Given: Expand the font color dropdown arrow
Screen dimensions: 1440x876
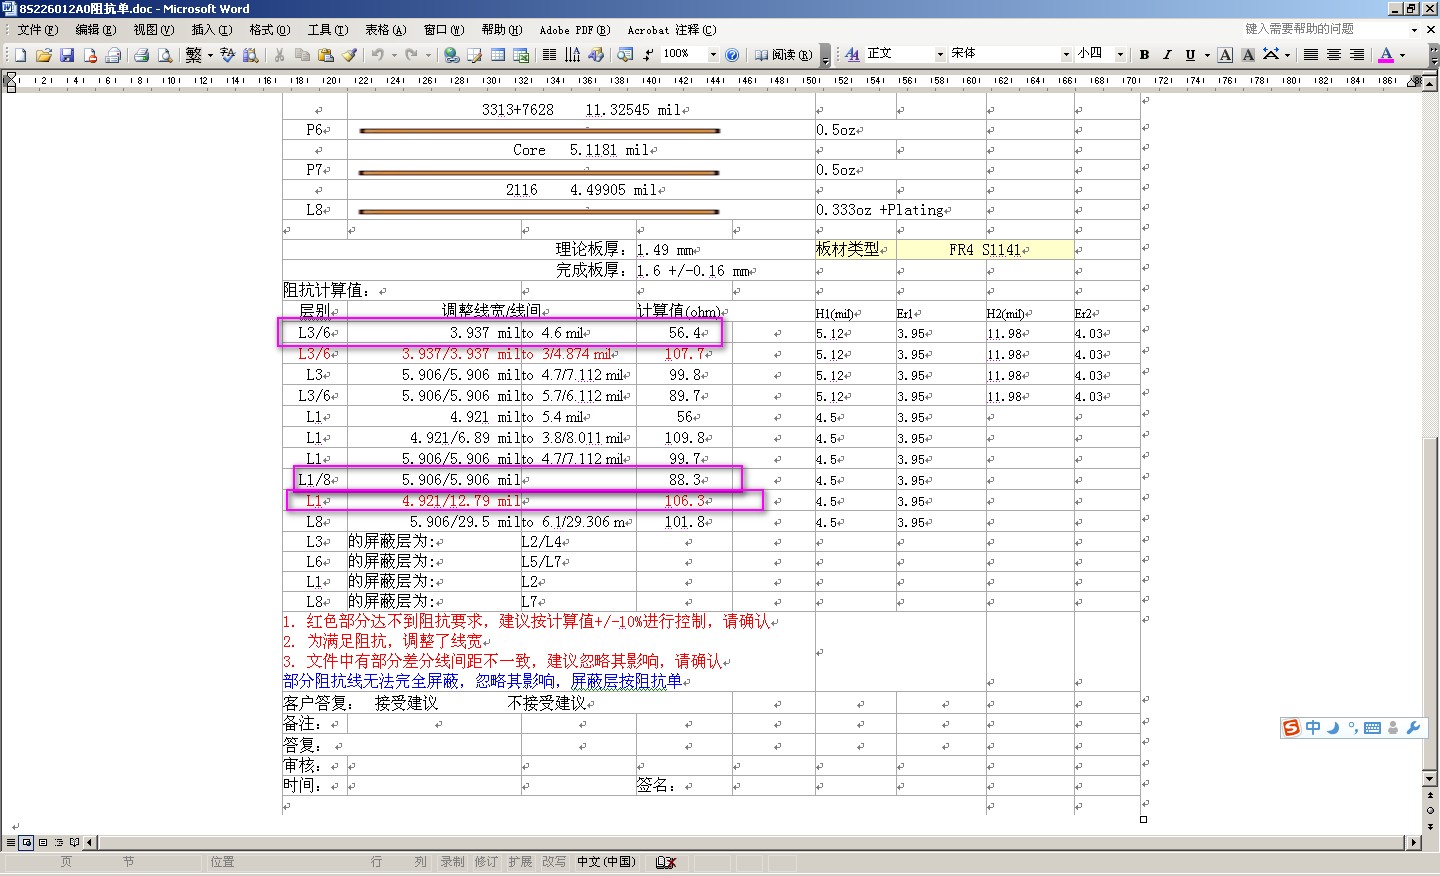Looking at the screenshot, I should pyautogui.click(x=1402, y=55).
